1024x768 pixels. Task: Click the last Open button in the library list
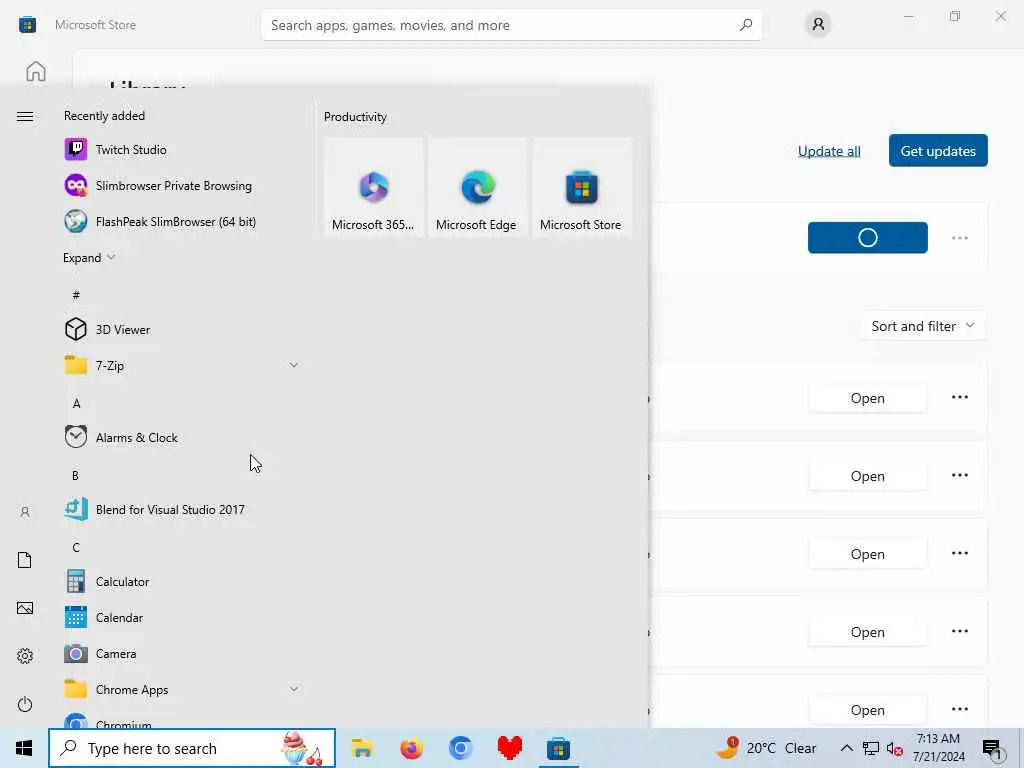tap(867, 710)
